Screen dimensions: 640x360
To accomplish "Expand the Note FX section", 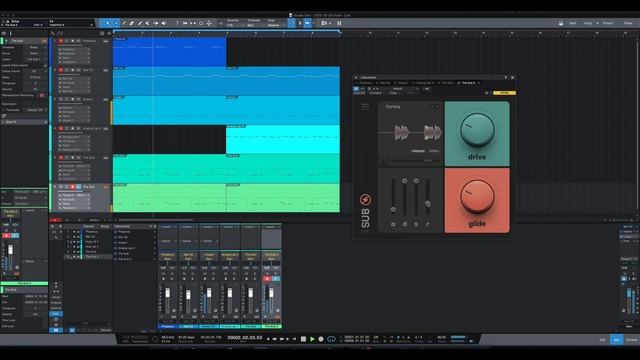I will (24, 122).
